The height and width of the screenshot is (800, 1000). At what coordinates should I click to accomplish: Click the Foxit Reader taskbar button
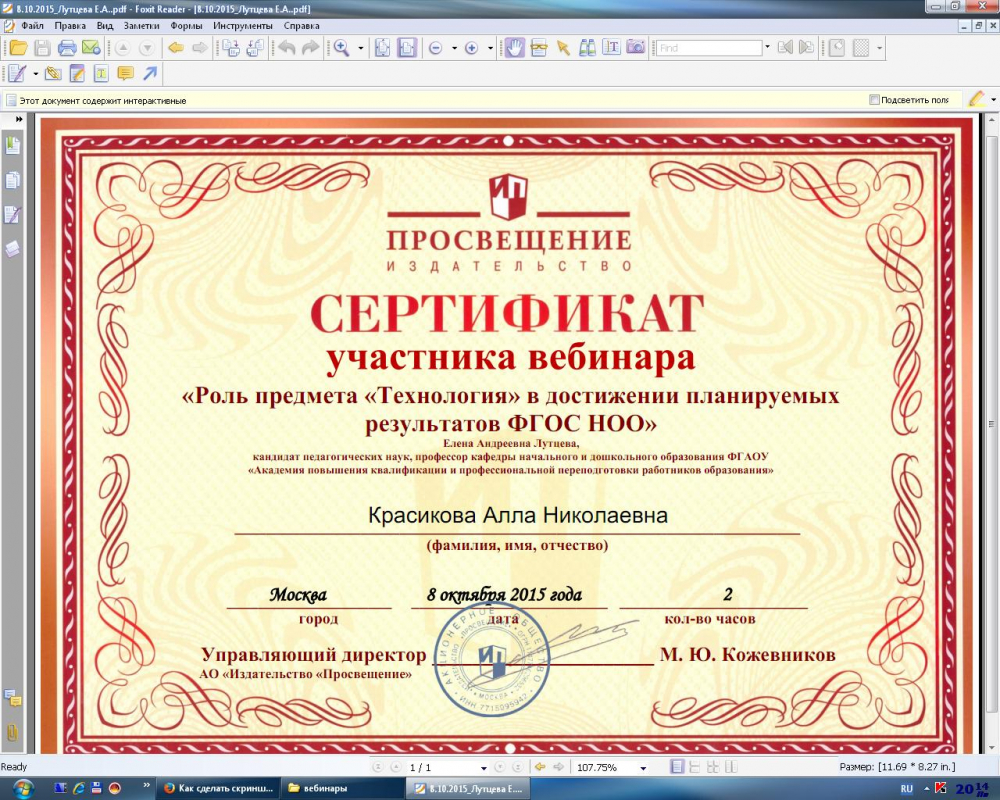[468, 789]
